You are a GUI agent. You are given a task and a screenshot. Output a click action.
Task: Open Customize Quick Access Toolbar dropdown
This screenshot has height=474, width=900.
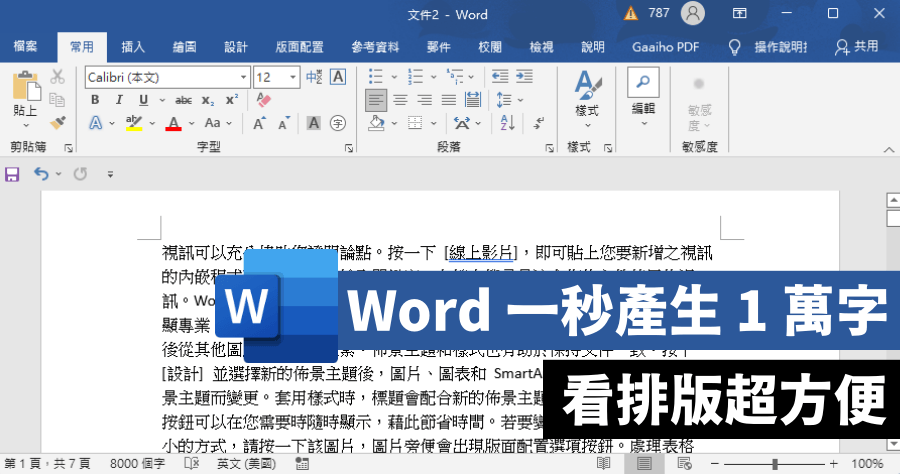(x=110, y=174)
